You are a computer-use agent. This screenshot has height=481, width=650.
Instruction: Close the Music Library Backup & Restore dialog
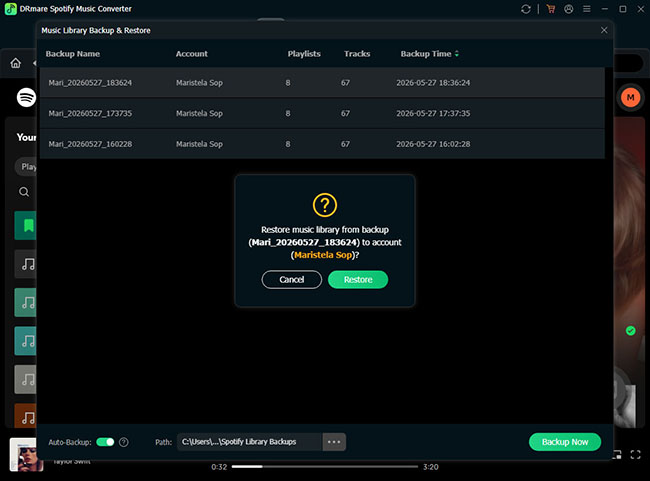tap(604, 30)
